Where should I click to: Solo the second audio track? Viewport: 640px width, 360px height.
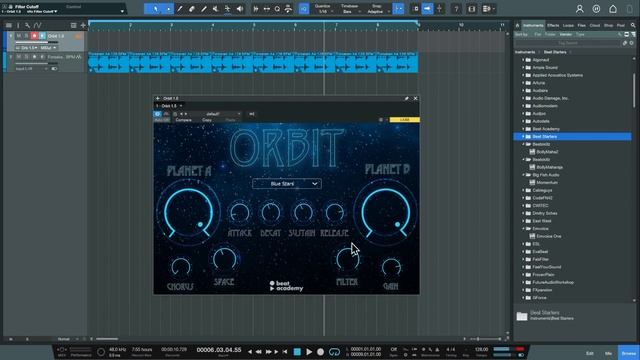point(26,57)
